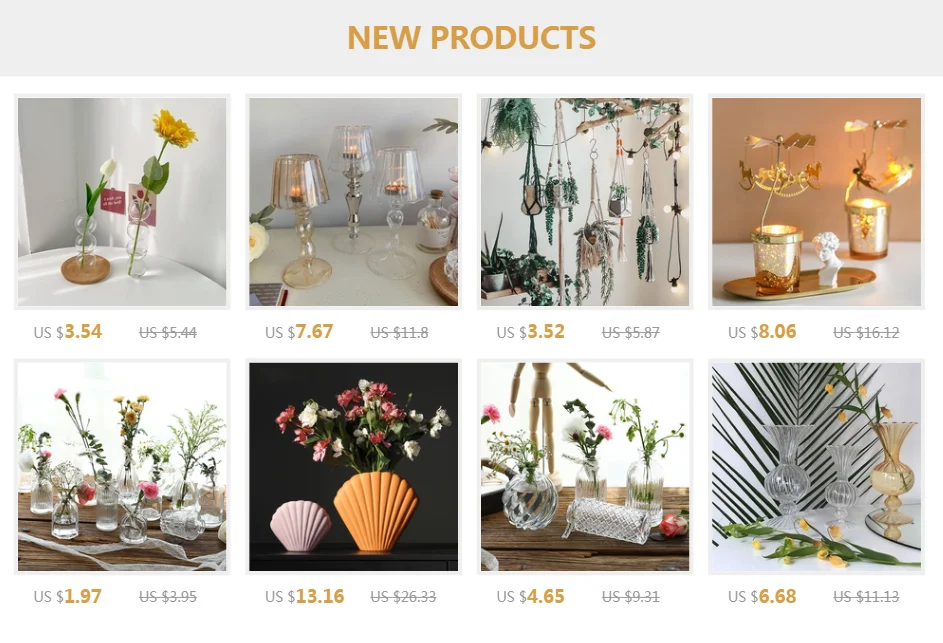Open the mini glass bottle vases product
The height and width of the screenshot is (643, 943).
(x=122, y=467)
